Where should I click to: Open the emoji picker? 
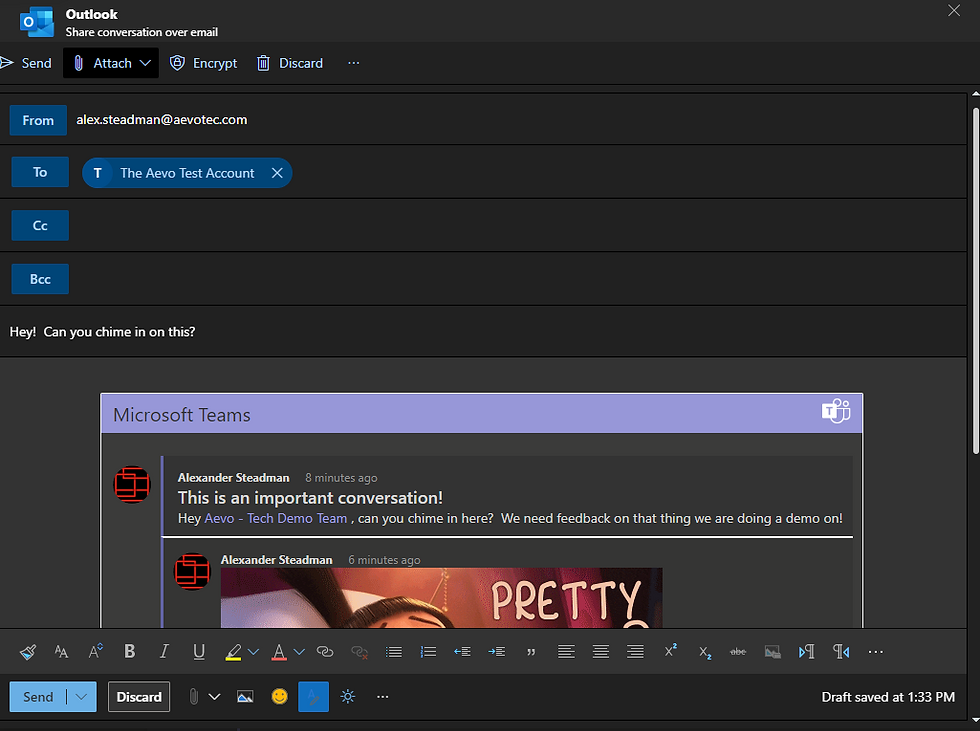click(x=279, y=697)
